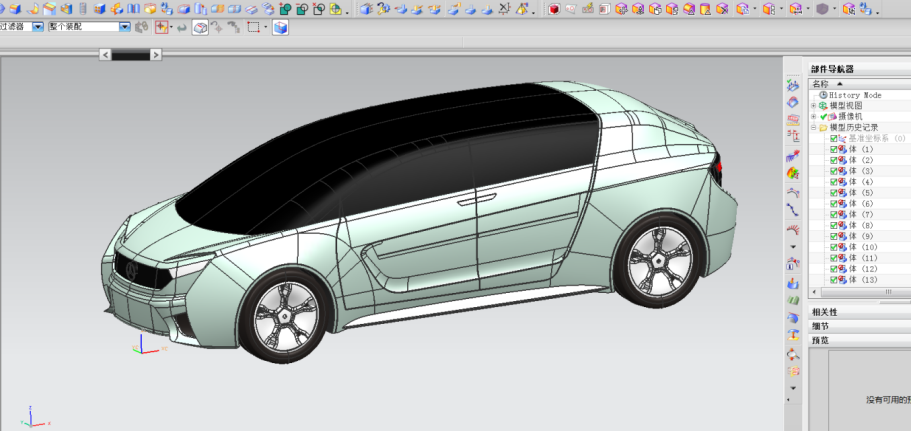Expand the 模型视图 tree node
Image resolution: width=911 pixels, height=431 pixels.
(x=813, y=106)
